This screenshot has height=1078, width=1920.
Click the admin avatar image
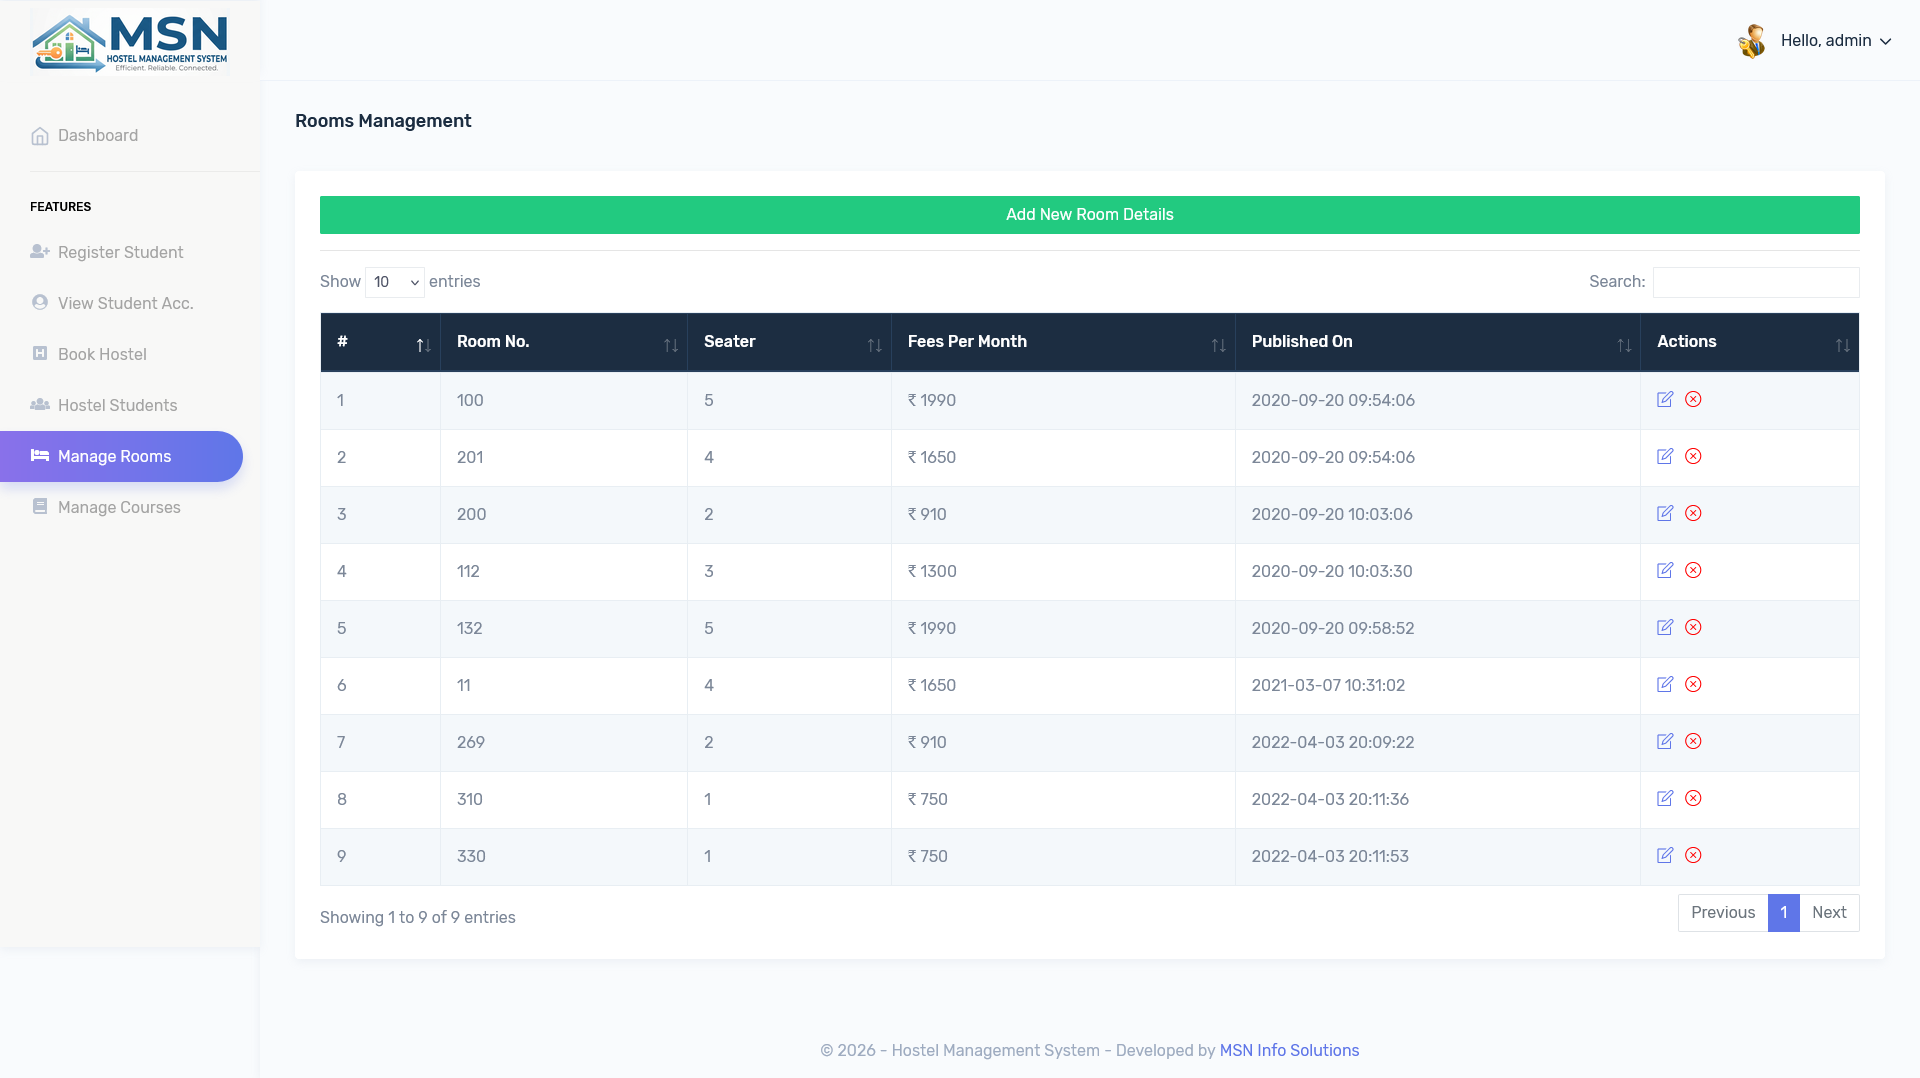click(x=1752, y=41)
